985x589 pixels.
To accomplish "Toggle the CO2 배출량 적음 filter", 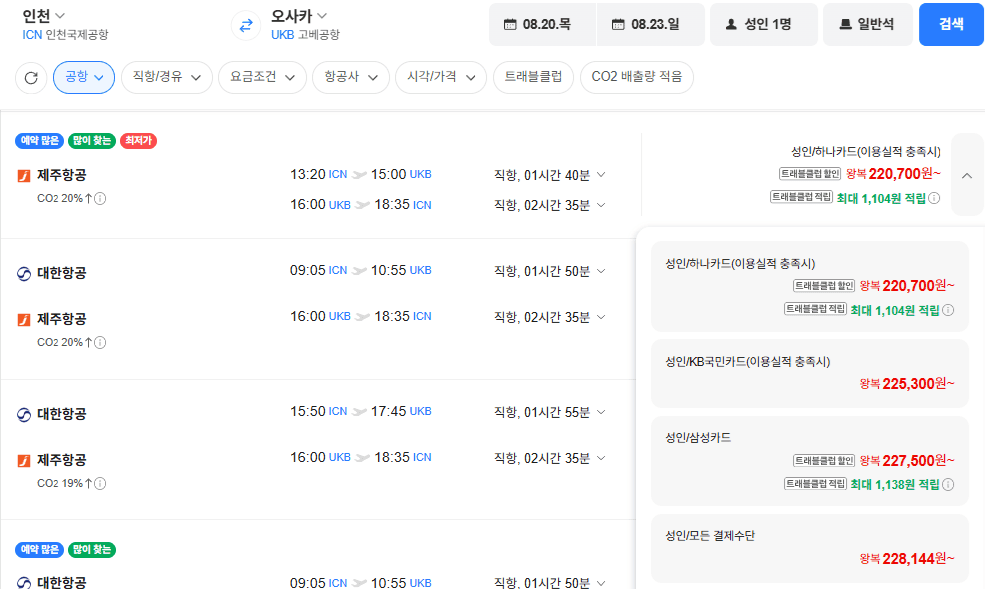I will coord(636,77).
